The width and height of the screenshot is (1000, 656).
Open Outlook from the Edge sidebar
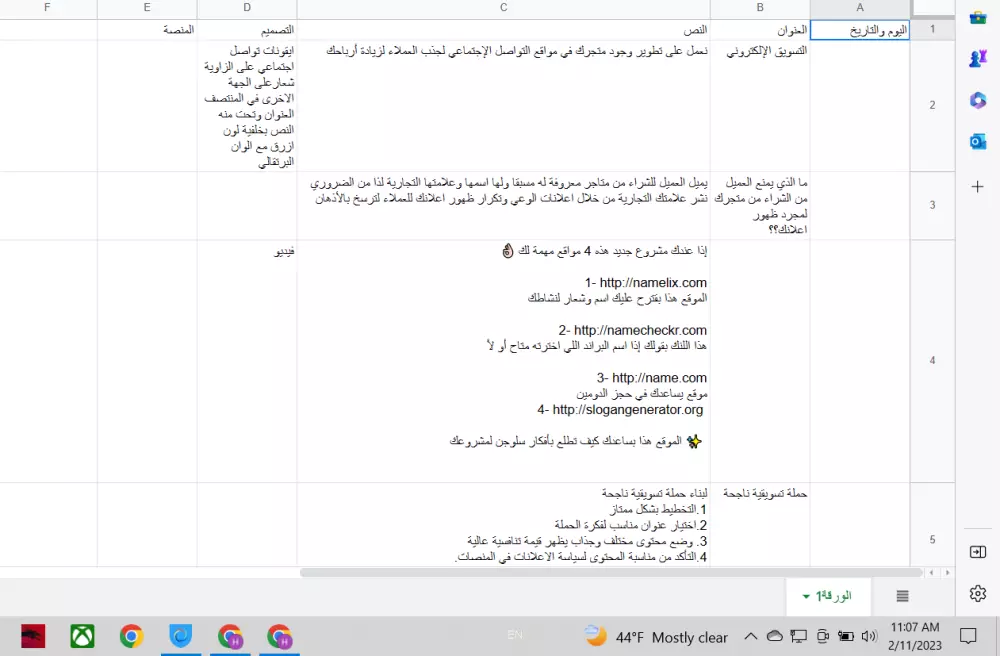pyautogui.click(x=978, y=142)
